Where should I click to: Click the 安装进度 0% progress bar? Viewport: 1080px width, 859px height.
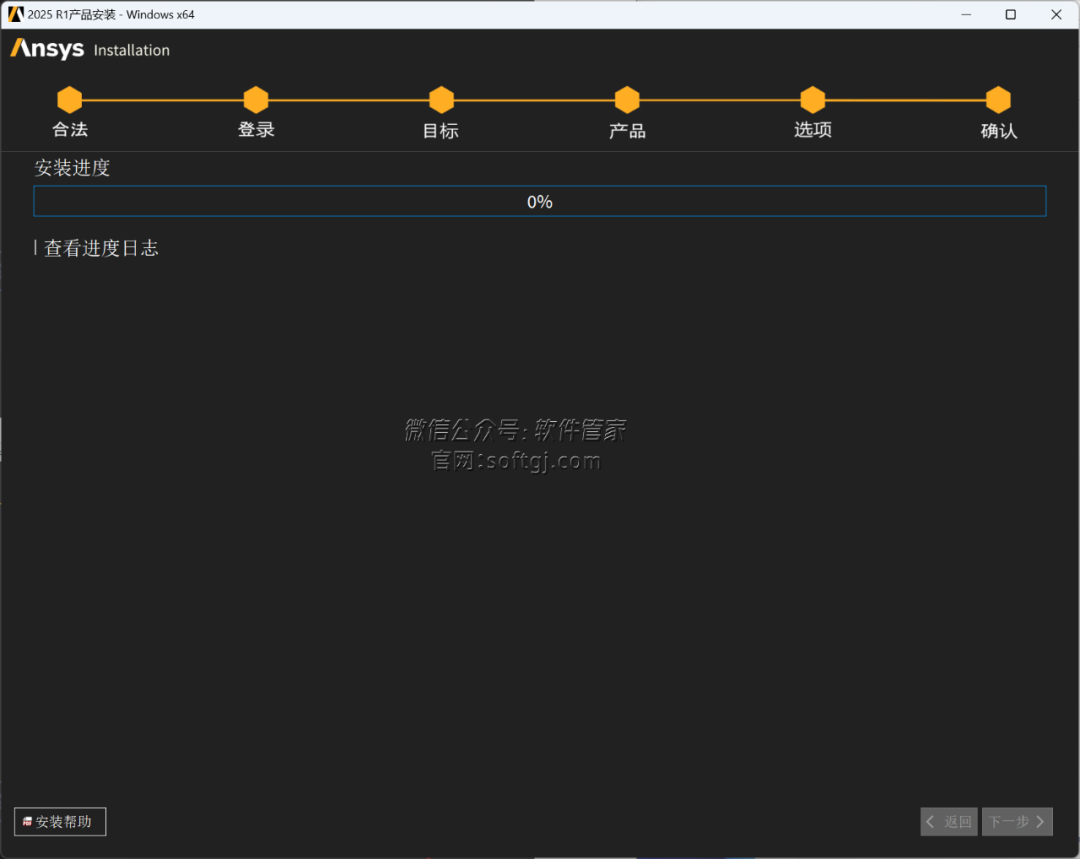[x=540, y=201]
